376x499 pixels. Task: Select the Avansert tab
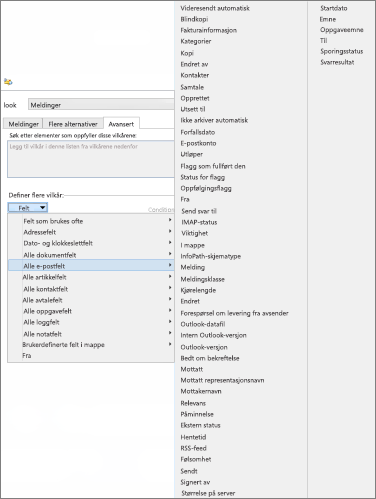pyautogui.click(x=121, y=124)
